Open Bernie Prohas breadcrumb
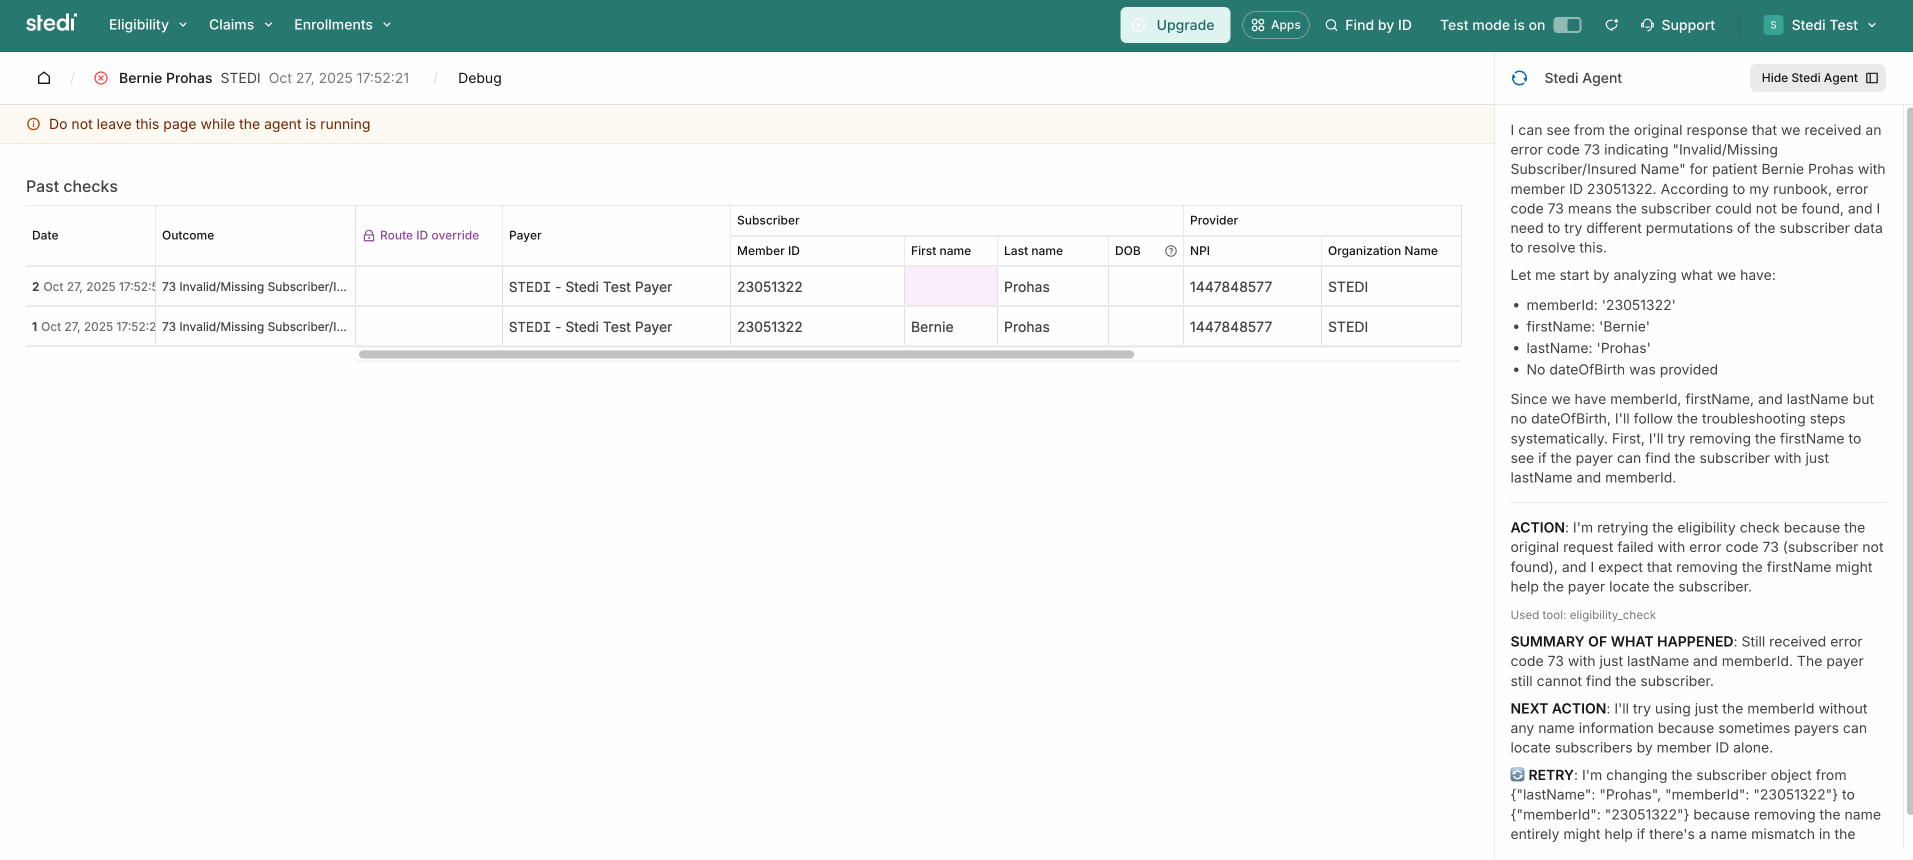The height and width of the screenshot is (860, 1913). pyautogui.click(x=165, y=78)
